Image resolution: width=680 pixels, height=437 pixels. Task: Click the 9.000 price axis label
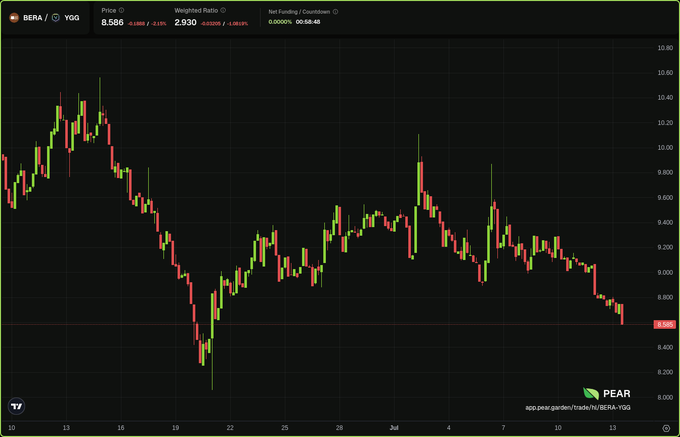pyautogui.click(x=665, y=272)
